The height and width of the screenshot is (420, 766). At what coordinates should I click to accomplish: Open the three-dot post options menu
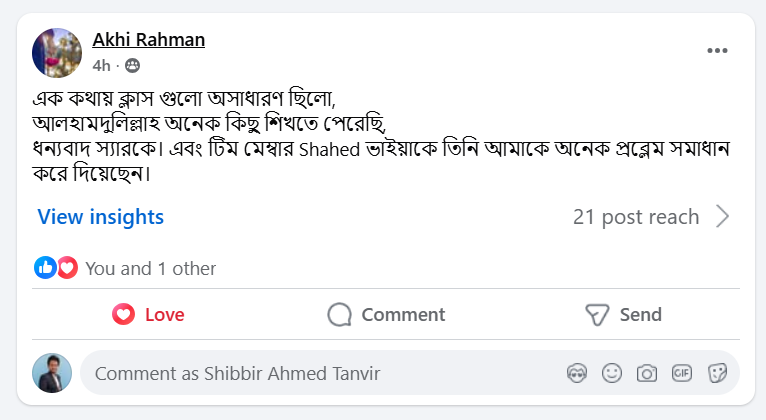coord(717,51)
